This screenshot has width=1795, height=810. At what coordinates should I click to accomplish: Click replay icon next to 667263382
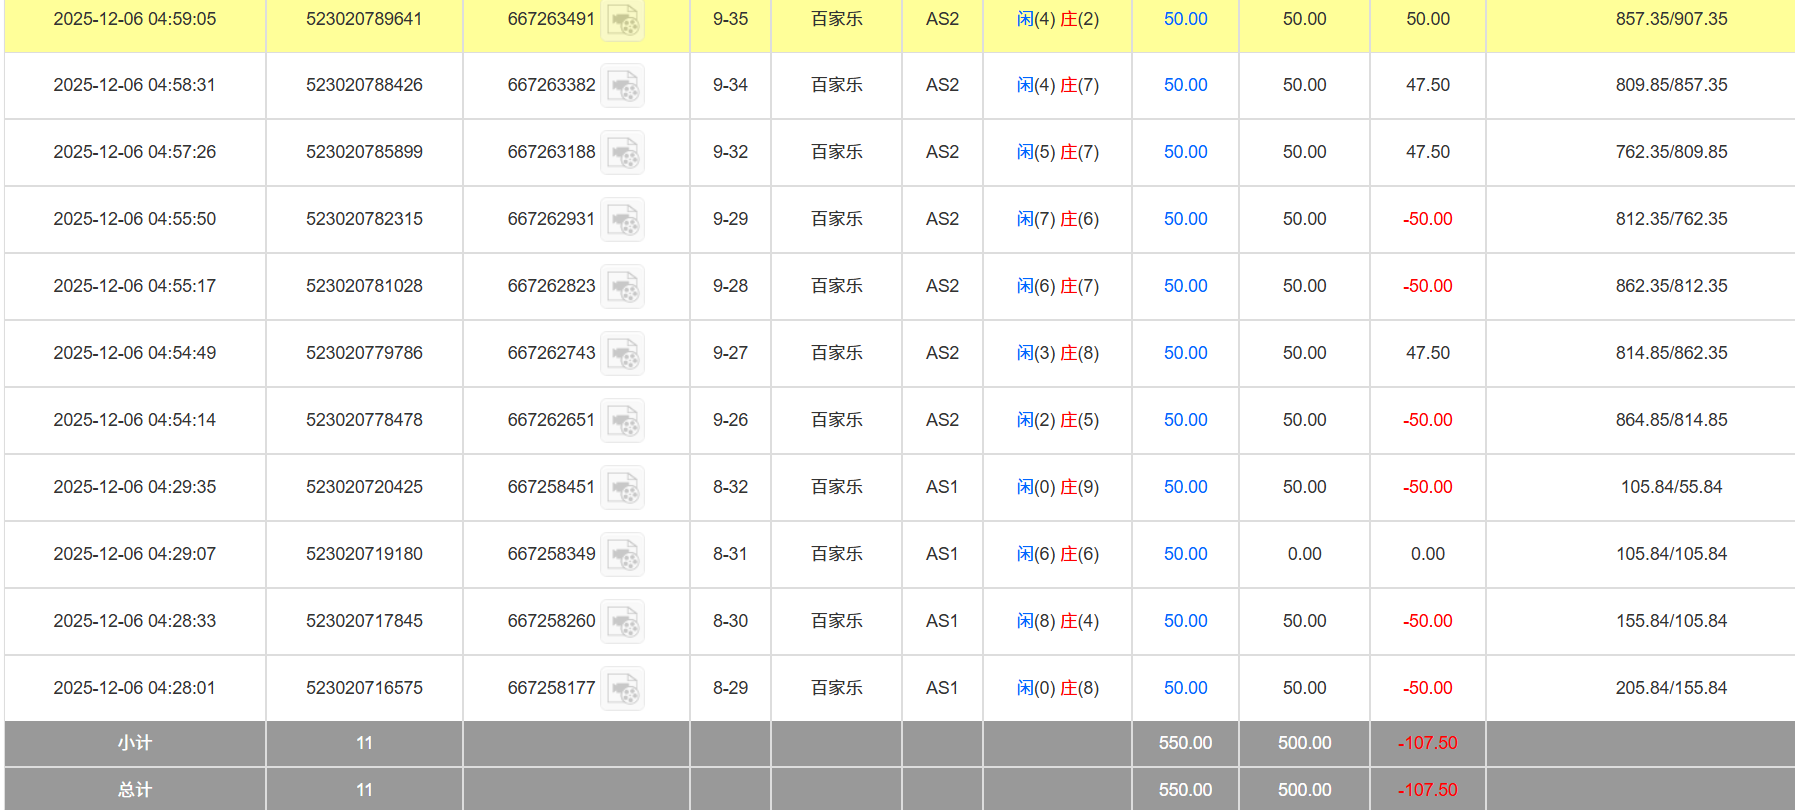pyautogui.click(x=622, y=86)
